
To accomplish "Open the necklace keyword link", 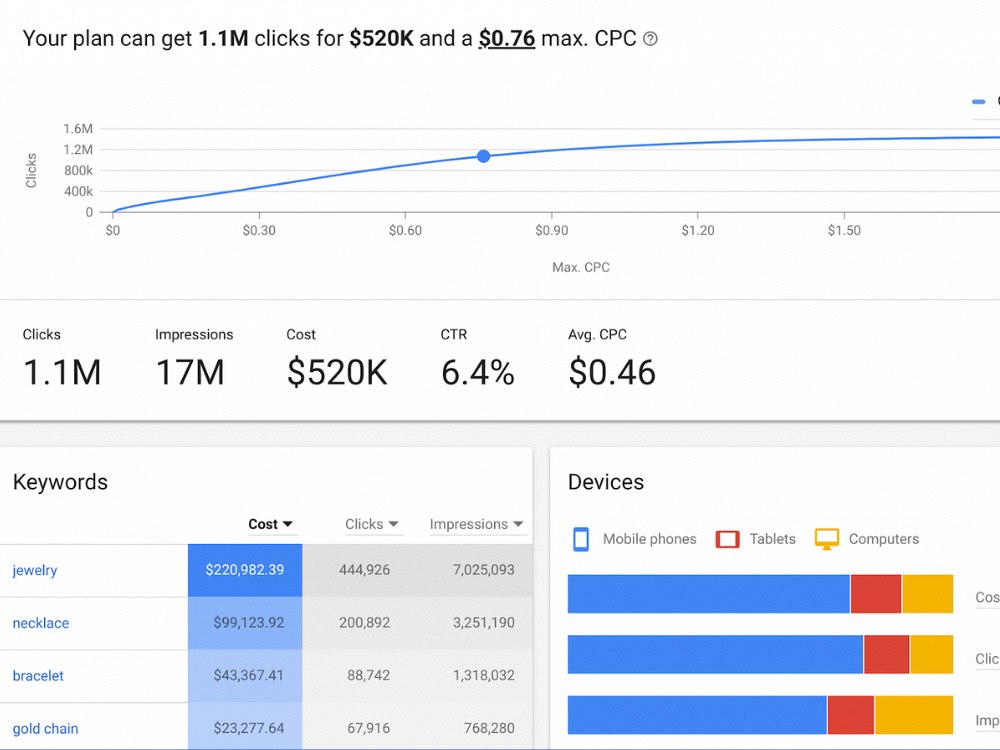I will coord(41,623).
